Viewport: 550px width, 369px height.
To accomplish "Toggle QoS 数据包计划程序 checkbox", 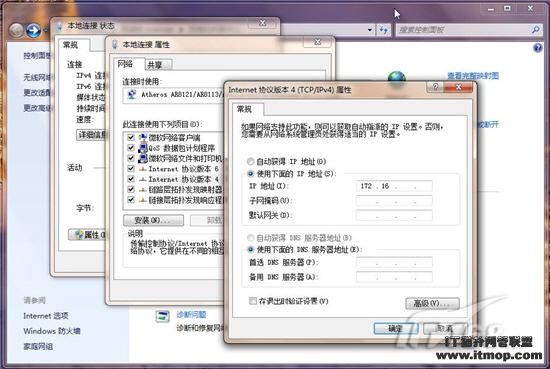I will [131, 148].
